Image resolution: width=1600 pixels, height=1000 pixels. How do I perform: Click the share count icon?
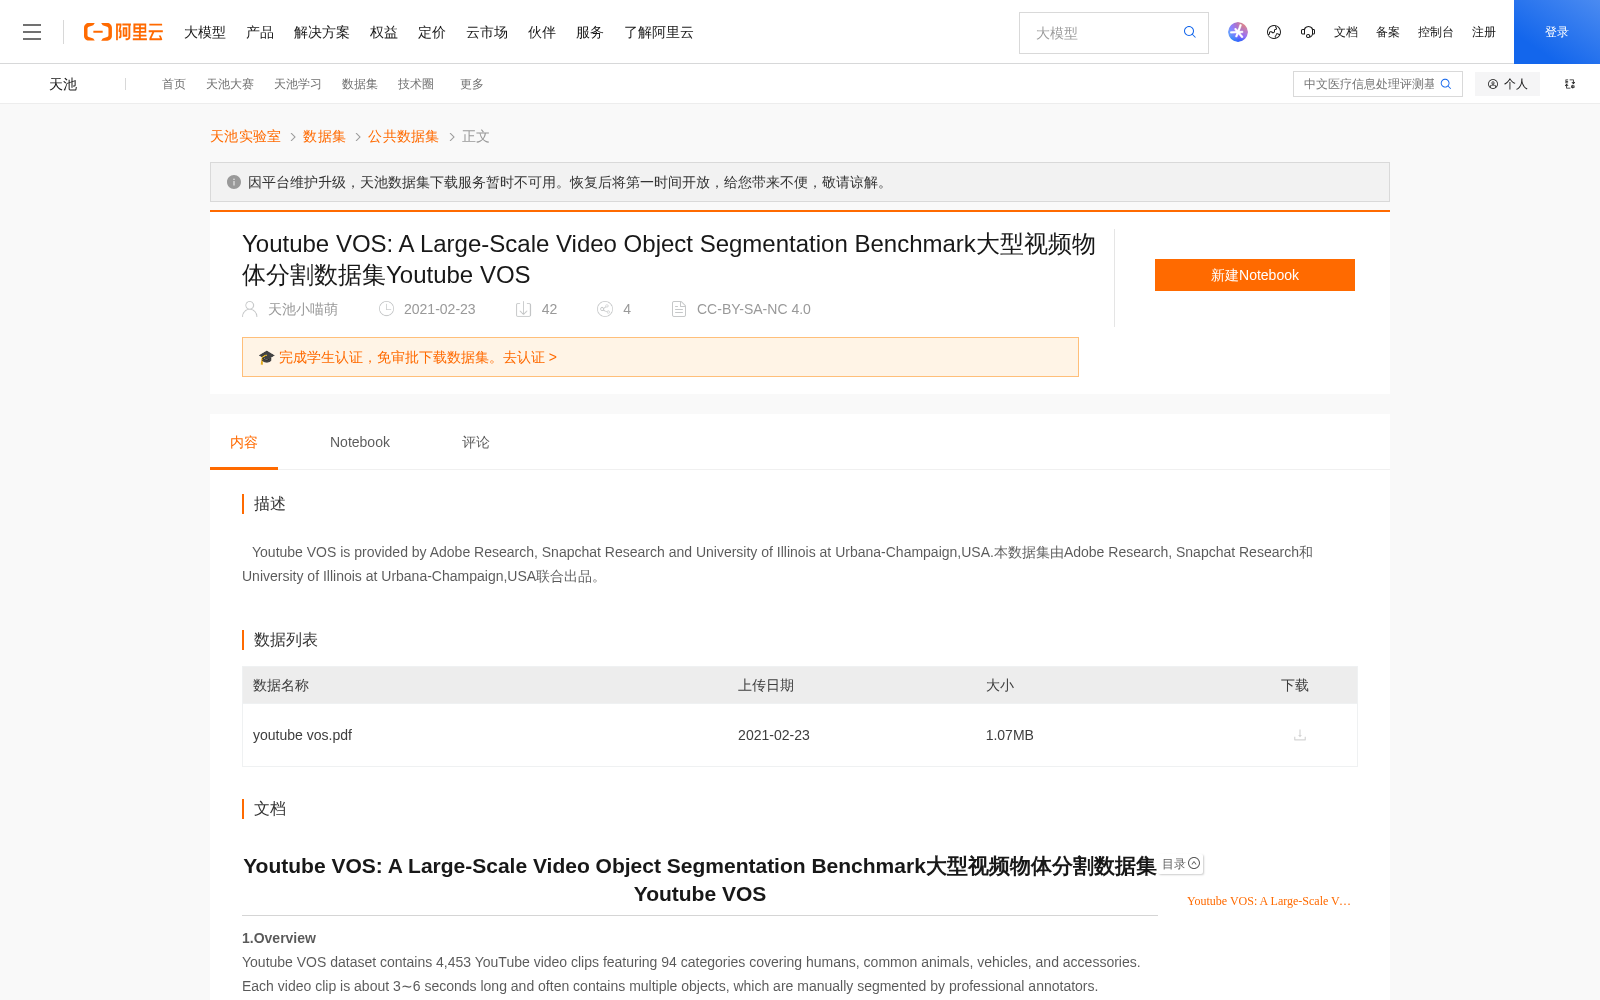605,309
